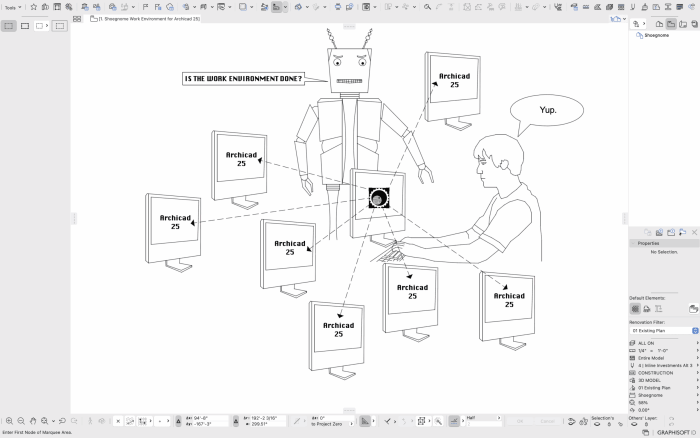Click the Previous Zoom icon
The height and width of the screenshot is (438, 700).
click(62, 421)
